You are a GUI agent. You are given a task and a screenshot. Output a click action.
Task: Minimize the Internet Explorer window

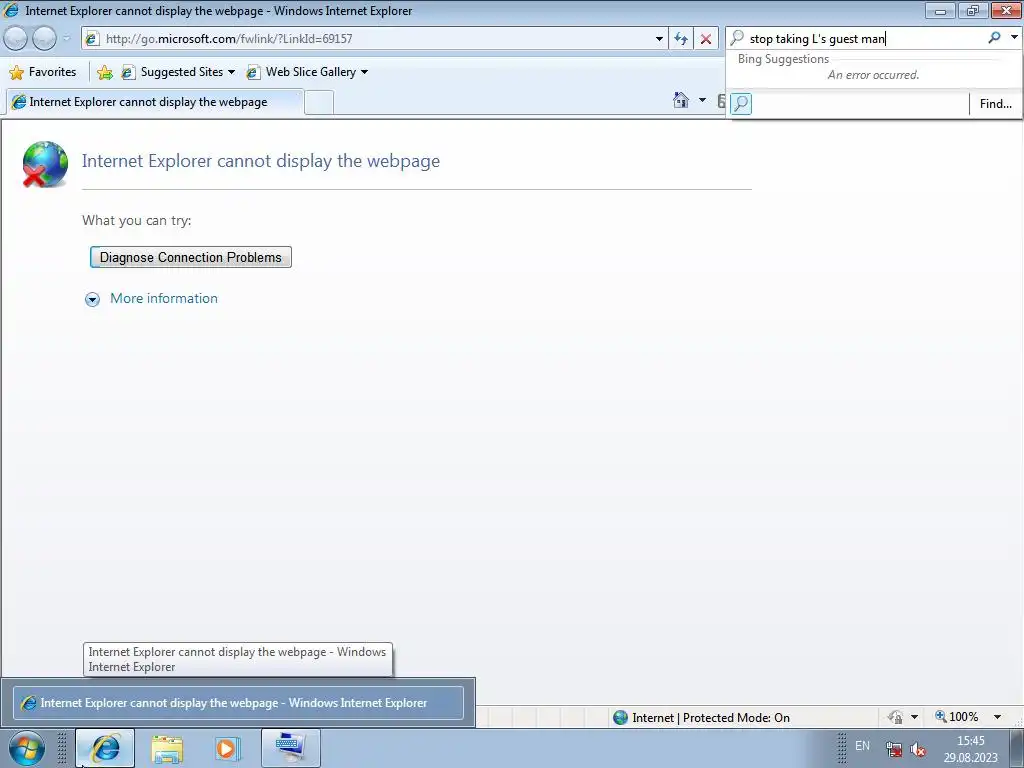pos(940,10)
